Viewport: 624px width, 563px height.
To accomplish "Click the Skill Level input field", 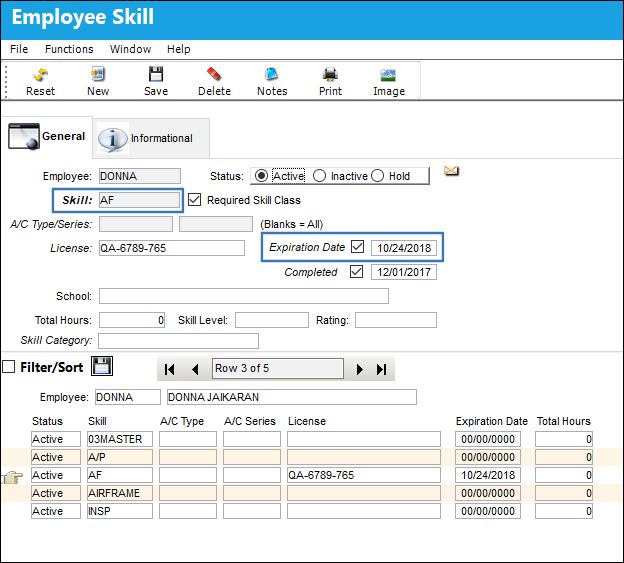I will [x=272, y=320].
